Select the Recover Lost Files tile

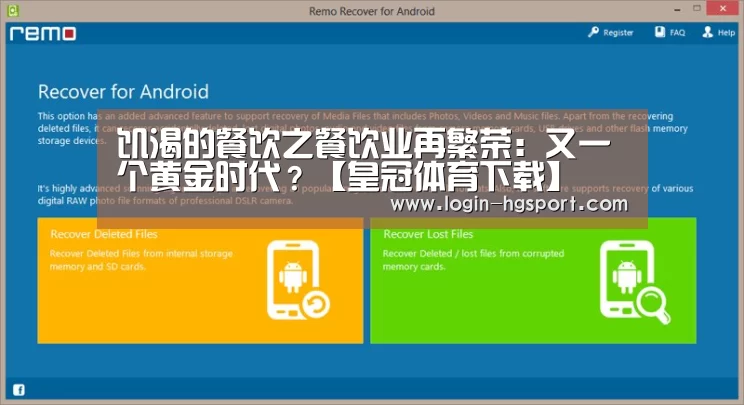click(533, 280)
